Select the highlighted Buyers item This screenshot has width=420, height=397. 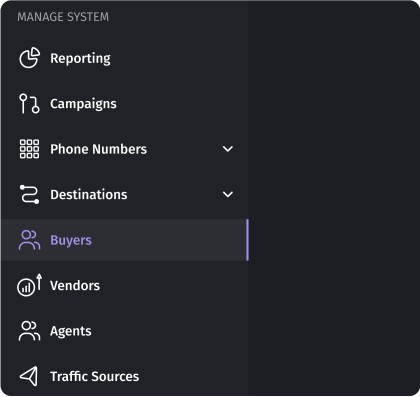(124, 240)
